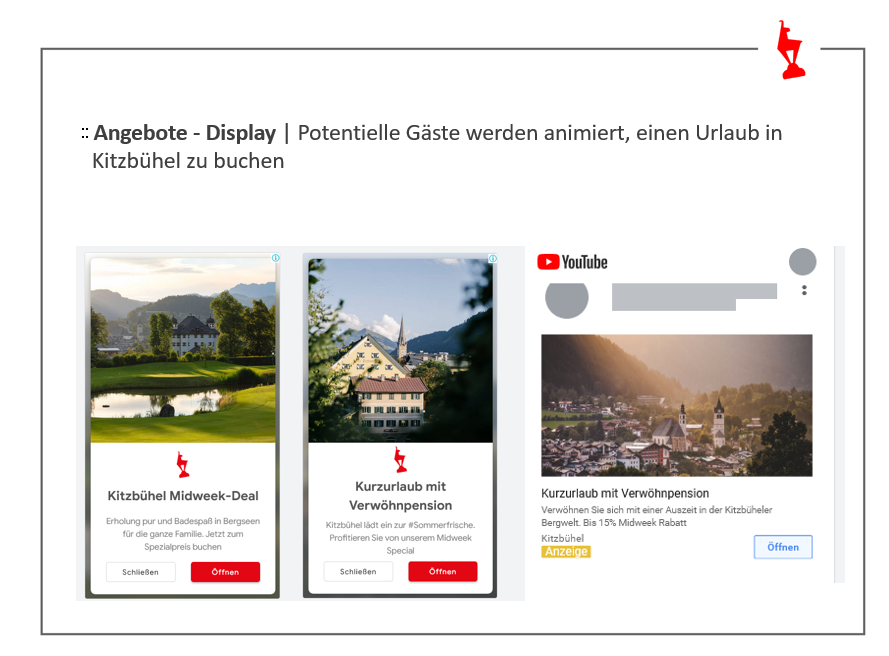889x656 pixels.
Task: Click Schließen in the Kurzurlaub ad
Action: coord(358,572)
